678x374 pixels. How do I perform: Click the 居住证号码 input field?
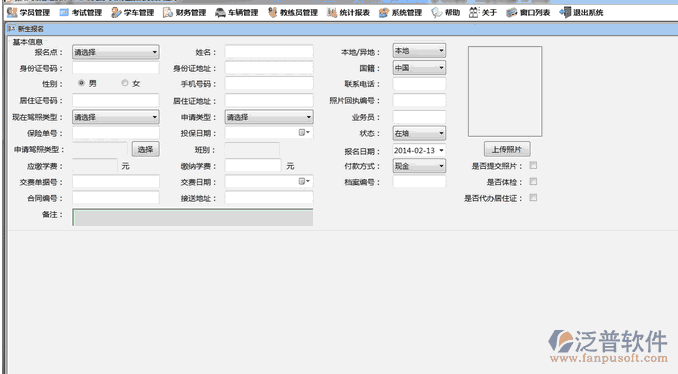115,100
